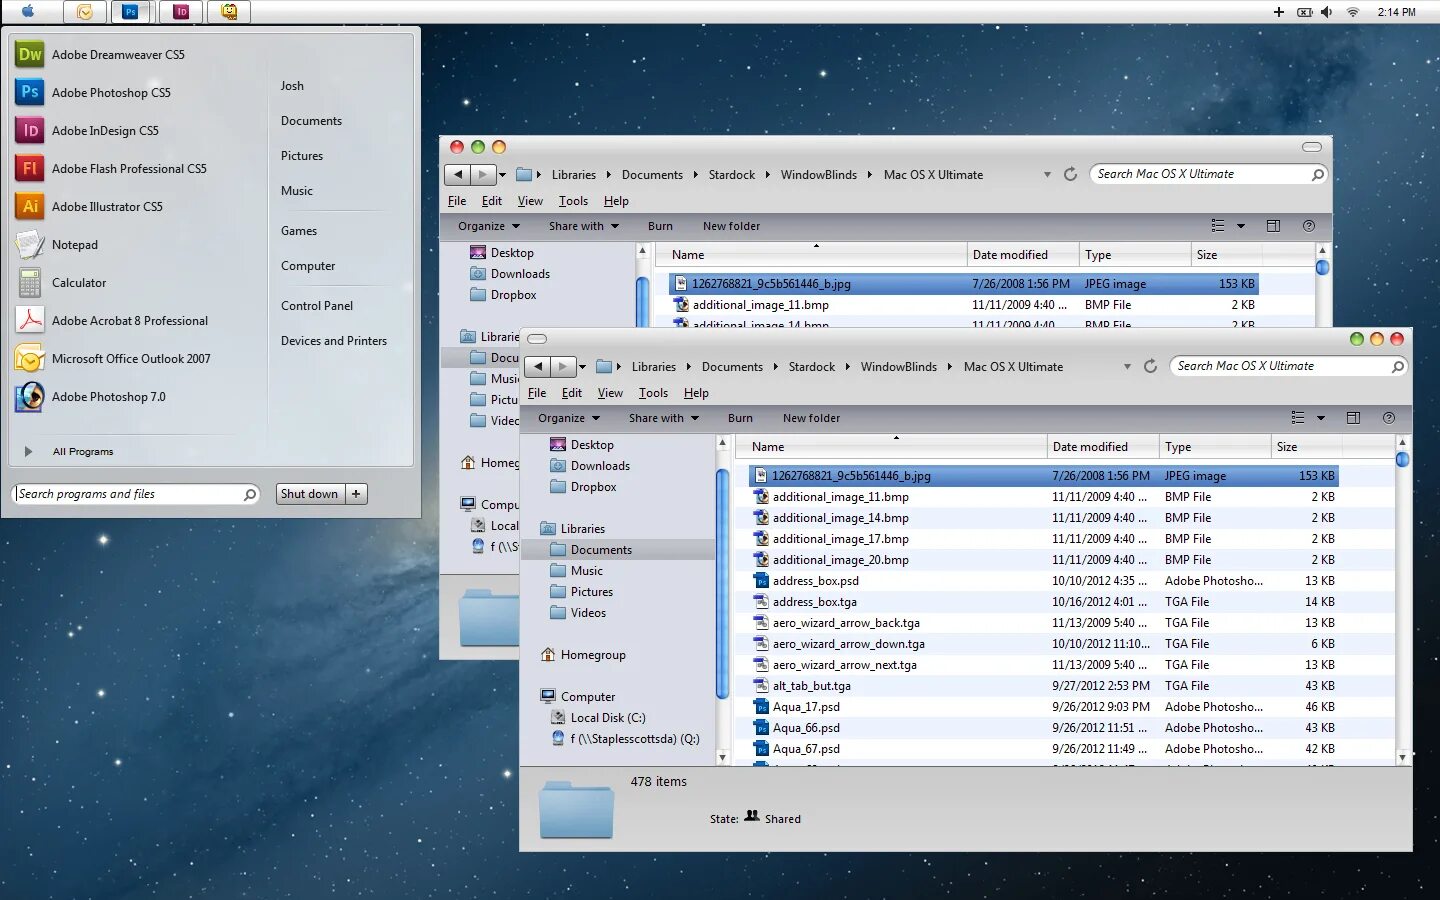Image resolution: width=1440 pixels, height=900 pixels.
Task: Click New folder in front window
Action: [x=811, y=418]
